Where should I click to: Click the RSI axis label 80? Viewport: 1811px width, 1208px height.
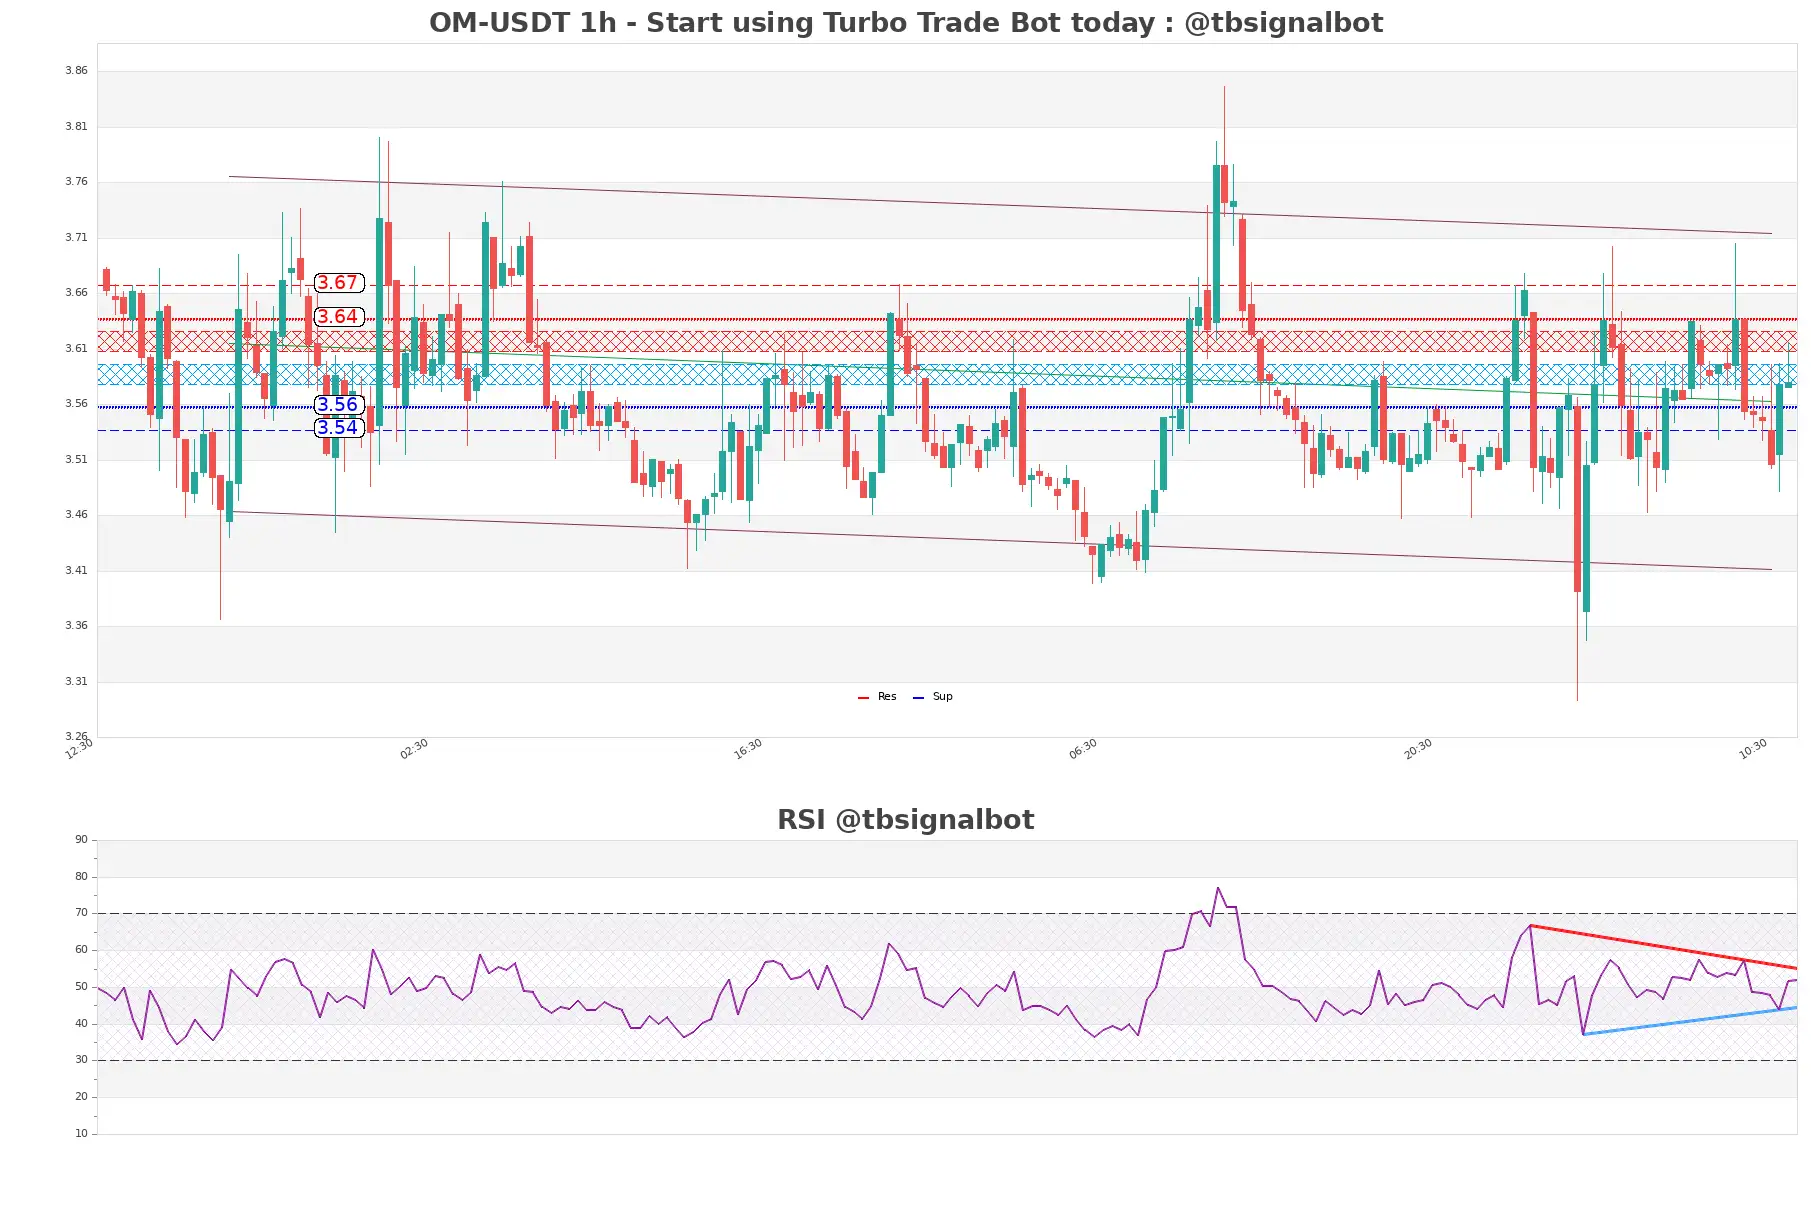coord(81,877)
